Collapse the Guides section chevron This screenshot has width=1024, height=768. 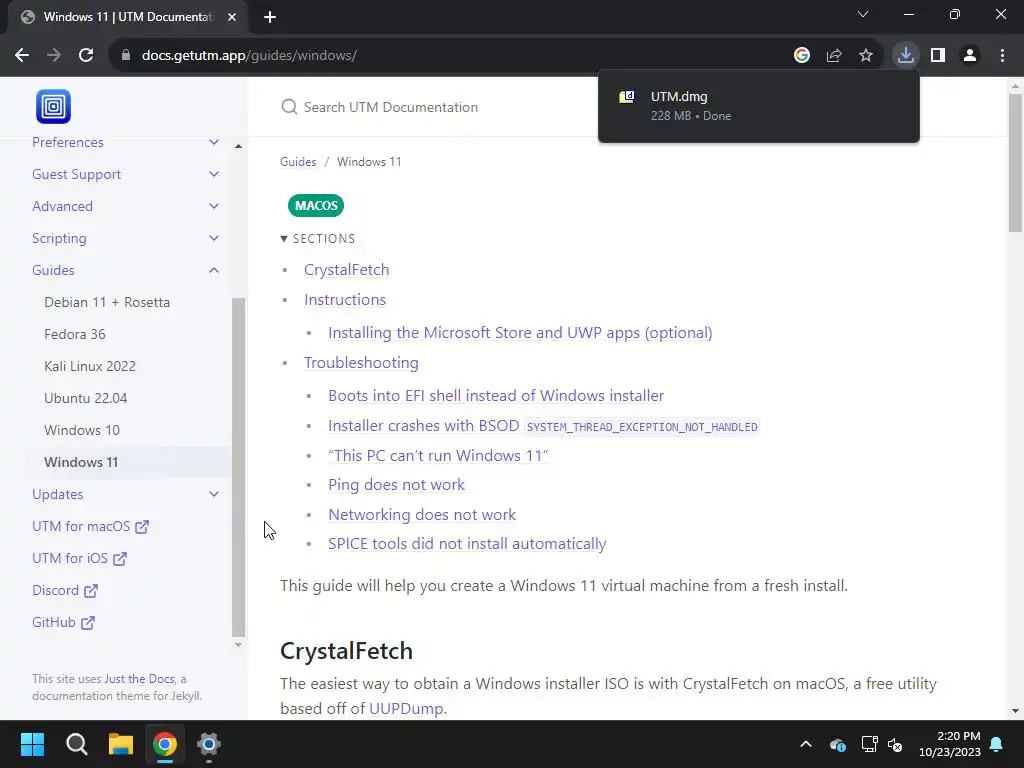[x=214, y=270]
